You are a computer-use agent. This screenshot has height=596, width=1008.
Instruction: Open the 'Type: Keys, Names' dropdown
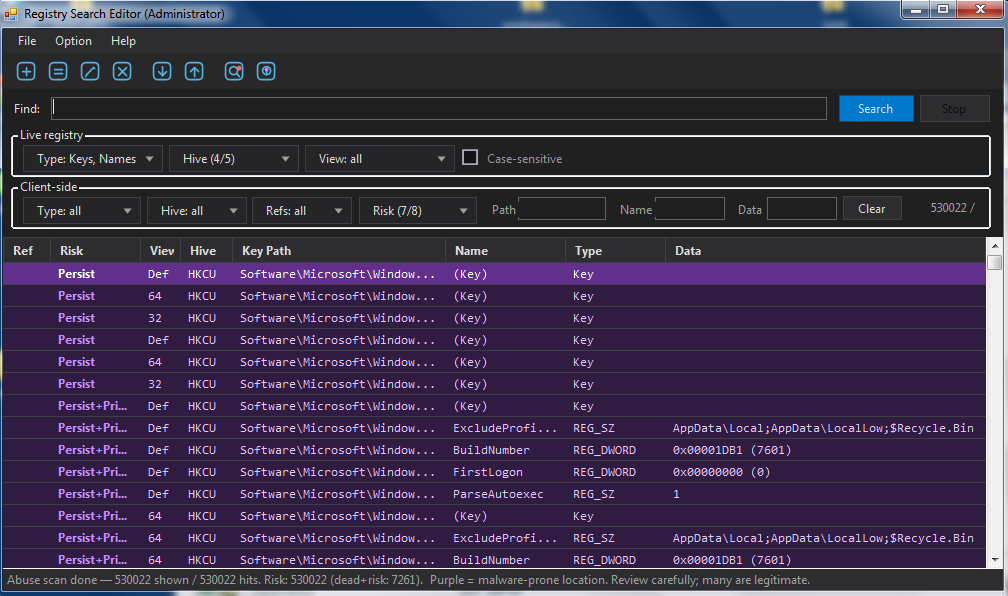[93, 159]
